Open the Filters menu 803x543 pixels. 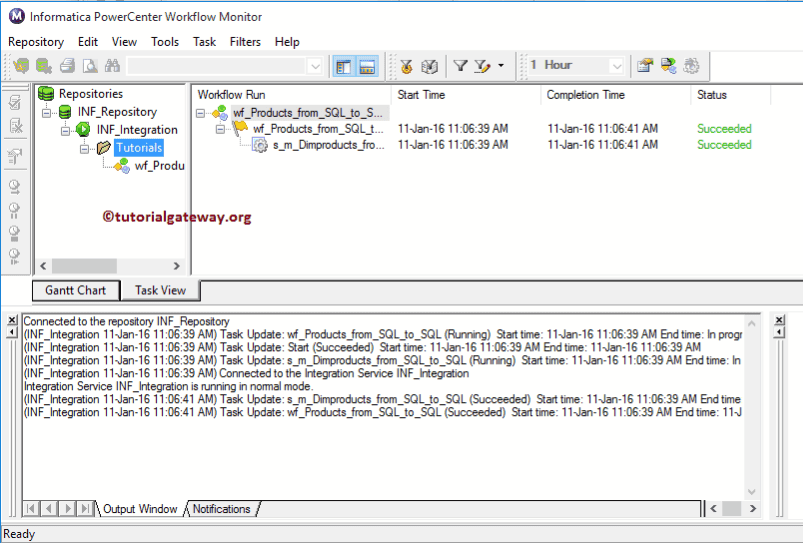(x=245, y=41)
